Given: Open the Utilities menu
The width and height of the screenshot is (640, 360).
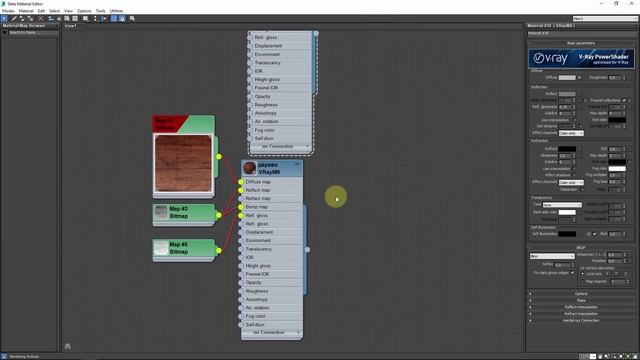Looking at the screenshot, I should point(116,11).
